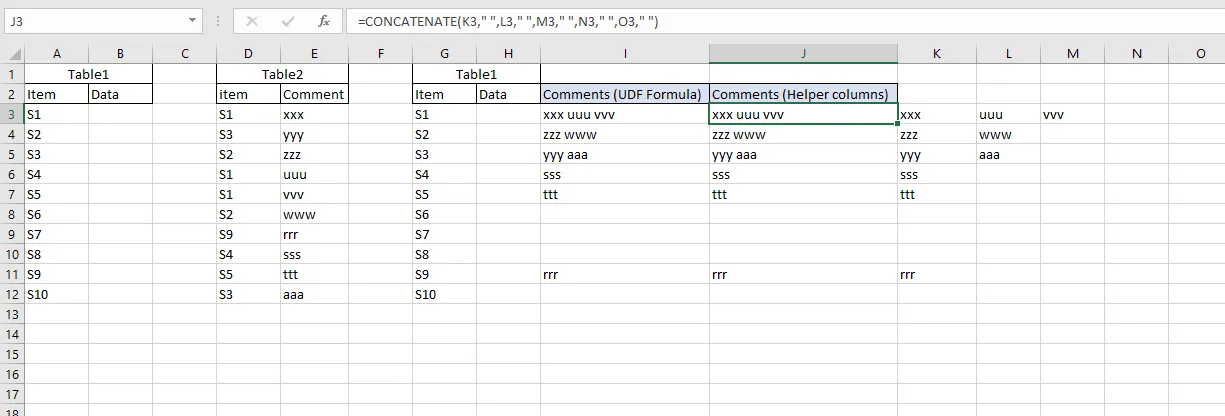Click the Enter checkmark icon in formula bar
The height and width of the screenshot is (416, 1225).
(288, 21)
